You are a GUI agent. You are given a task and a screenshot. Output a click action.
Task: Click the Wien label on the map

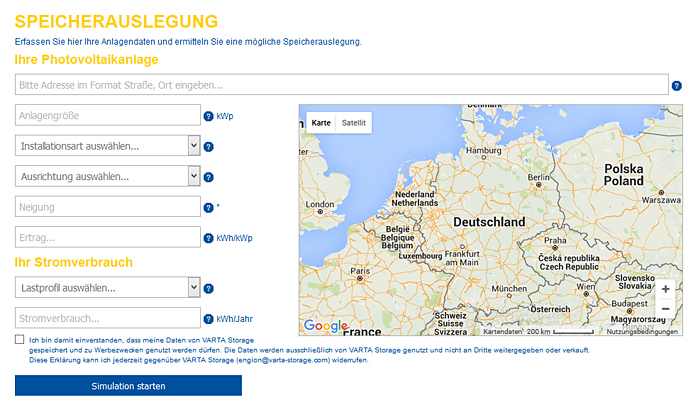pos(586,287)
